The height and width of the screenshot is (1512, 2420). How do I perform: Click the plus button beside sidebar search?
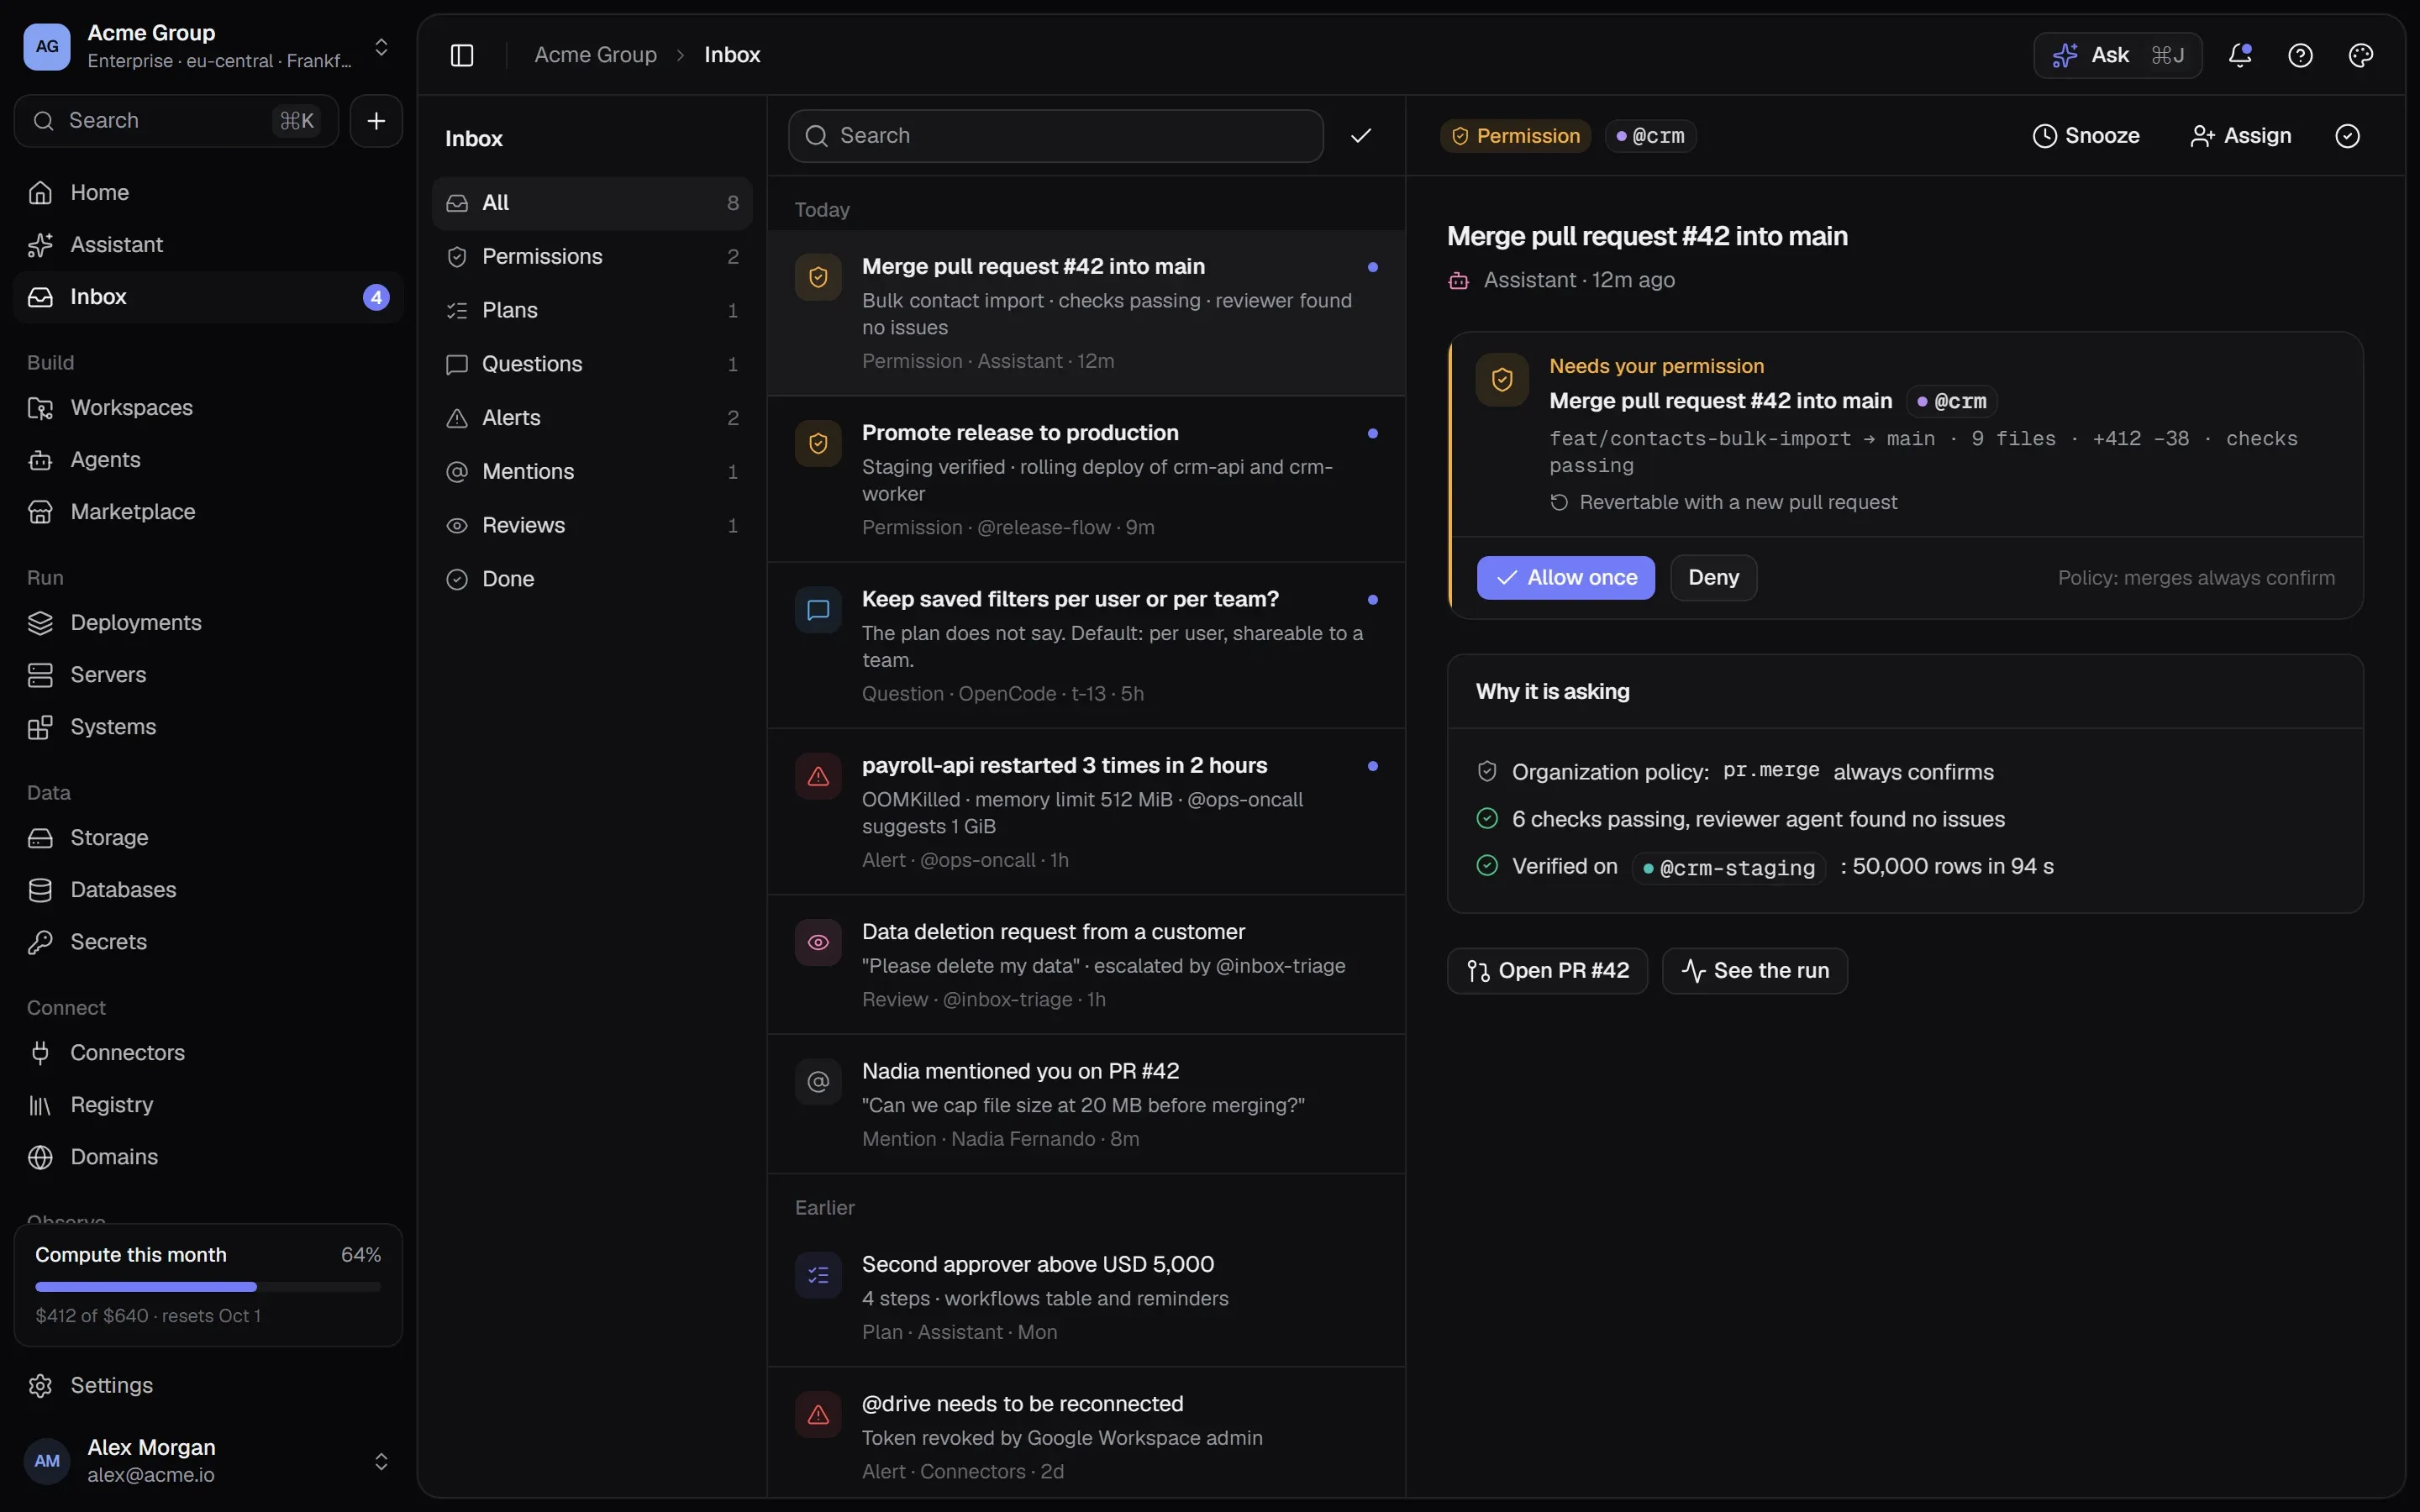[376, 121]
